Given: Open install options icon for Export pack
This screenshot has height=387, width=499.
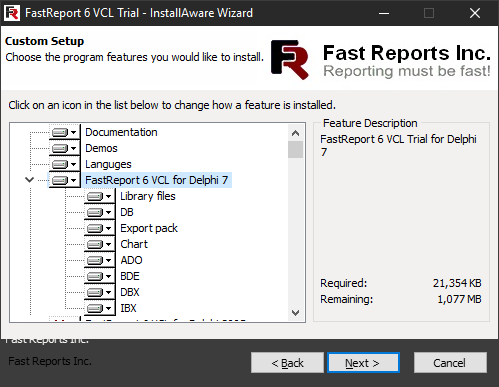Looking at the screenshot, I should click(x=100, y=228).
